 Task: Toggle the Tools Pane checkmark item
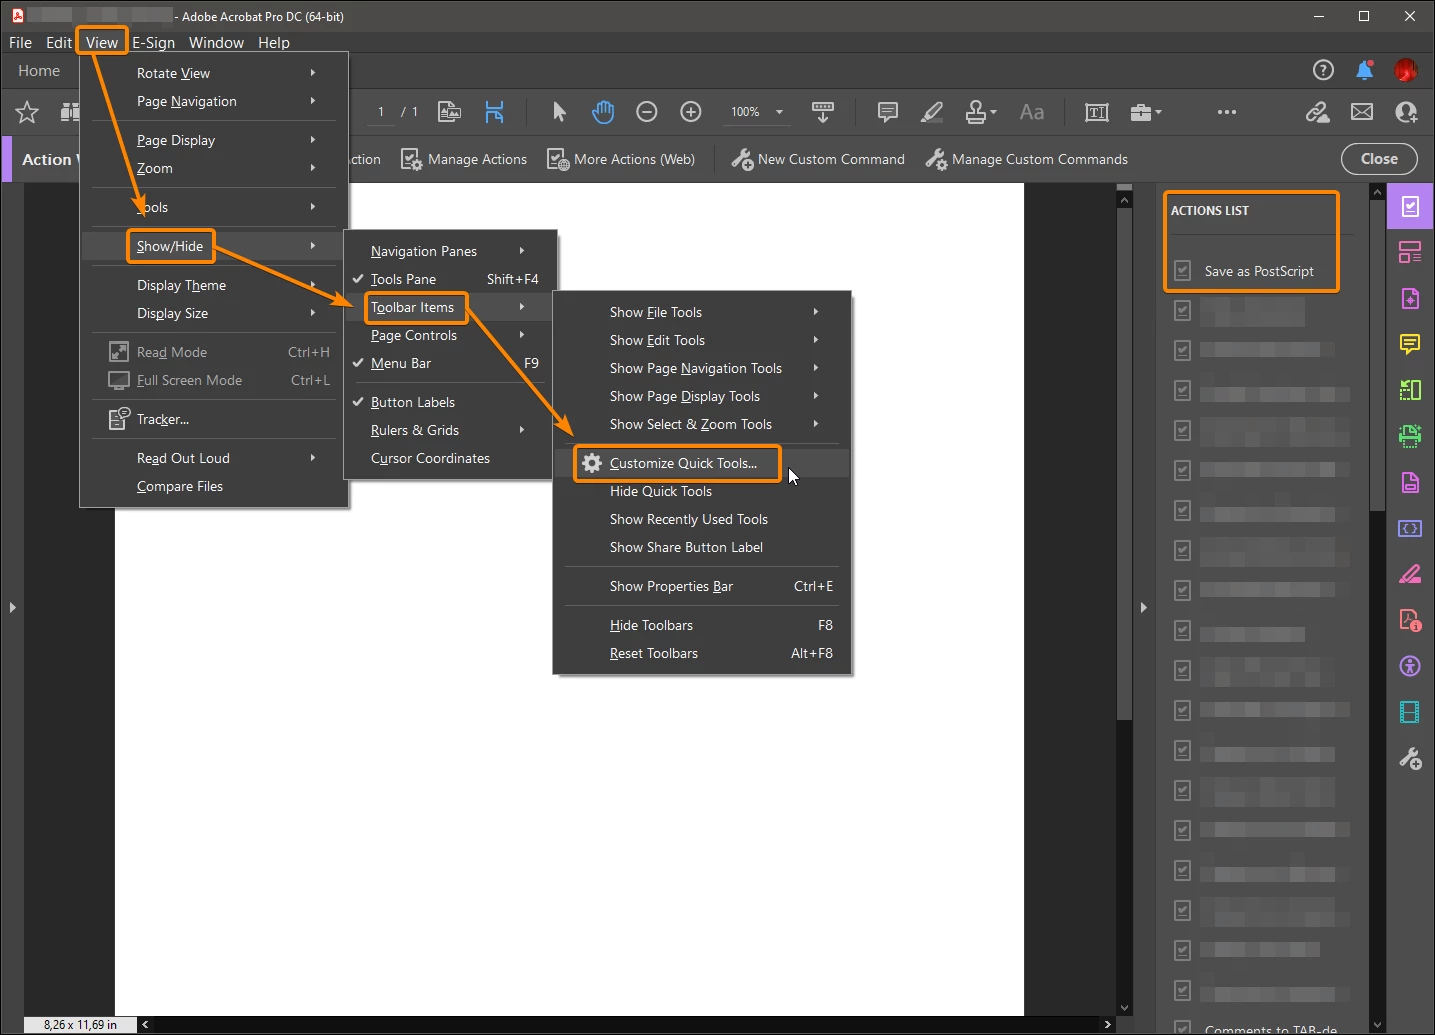[448, 279]
